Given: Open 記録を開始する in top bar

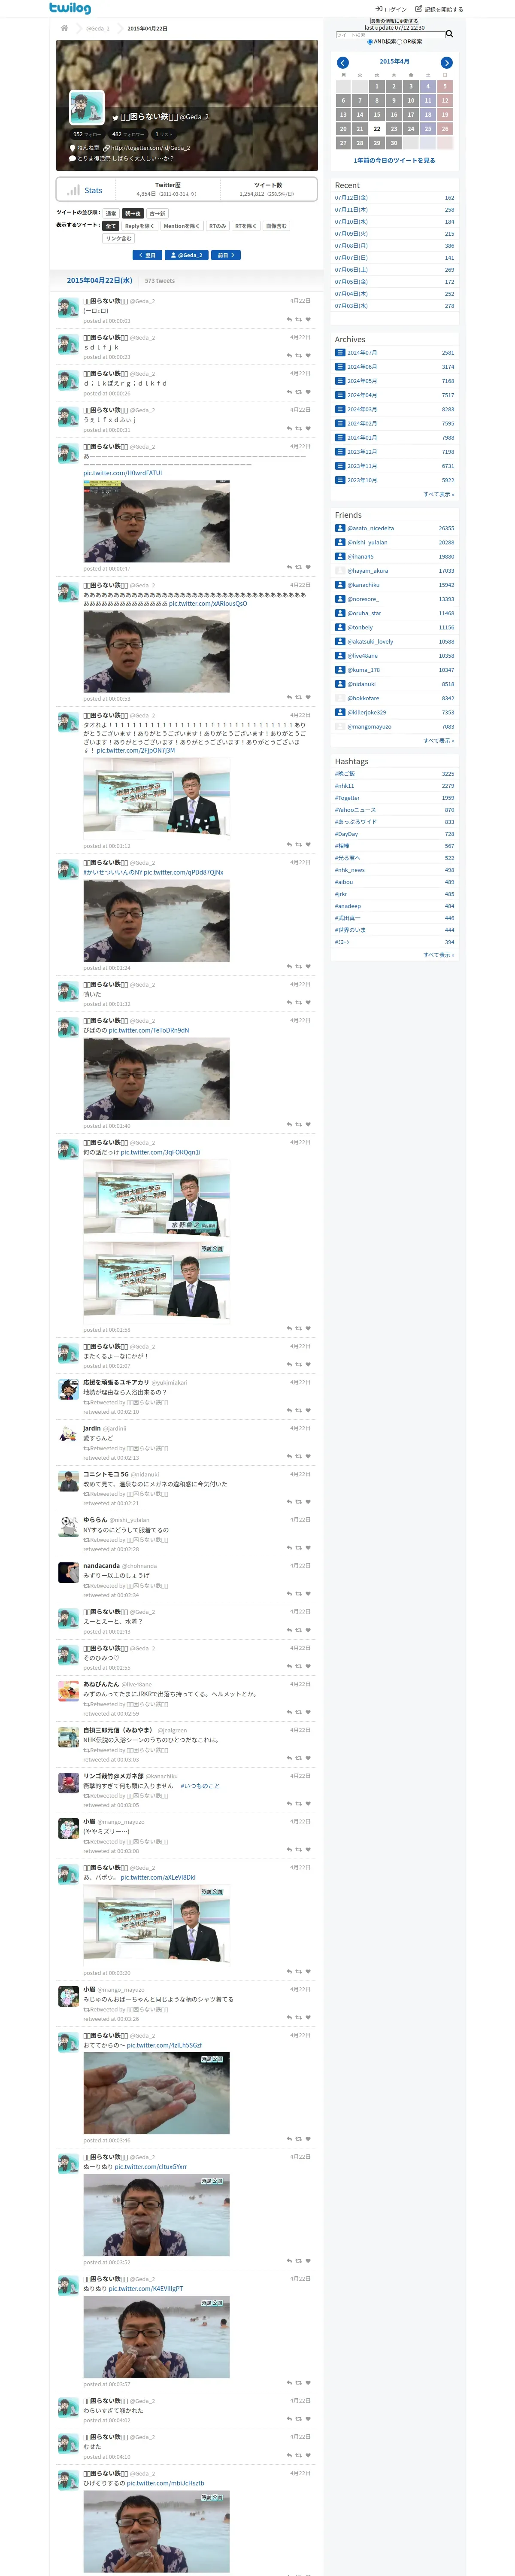Looking at the screenshot, I should click(x=439, y=9).
